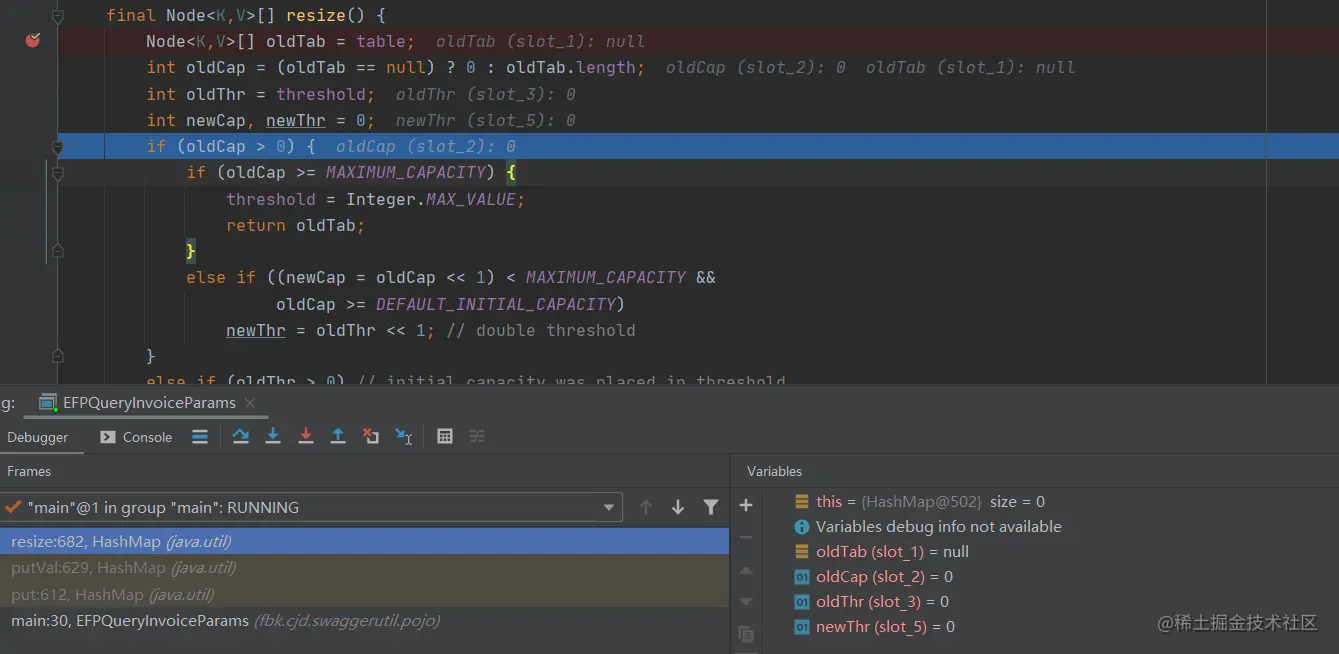The height and width of the screenshot is (654, 1339).
Task: Click the Variables panel header
Action: click(774, 471)
